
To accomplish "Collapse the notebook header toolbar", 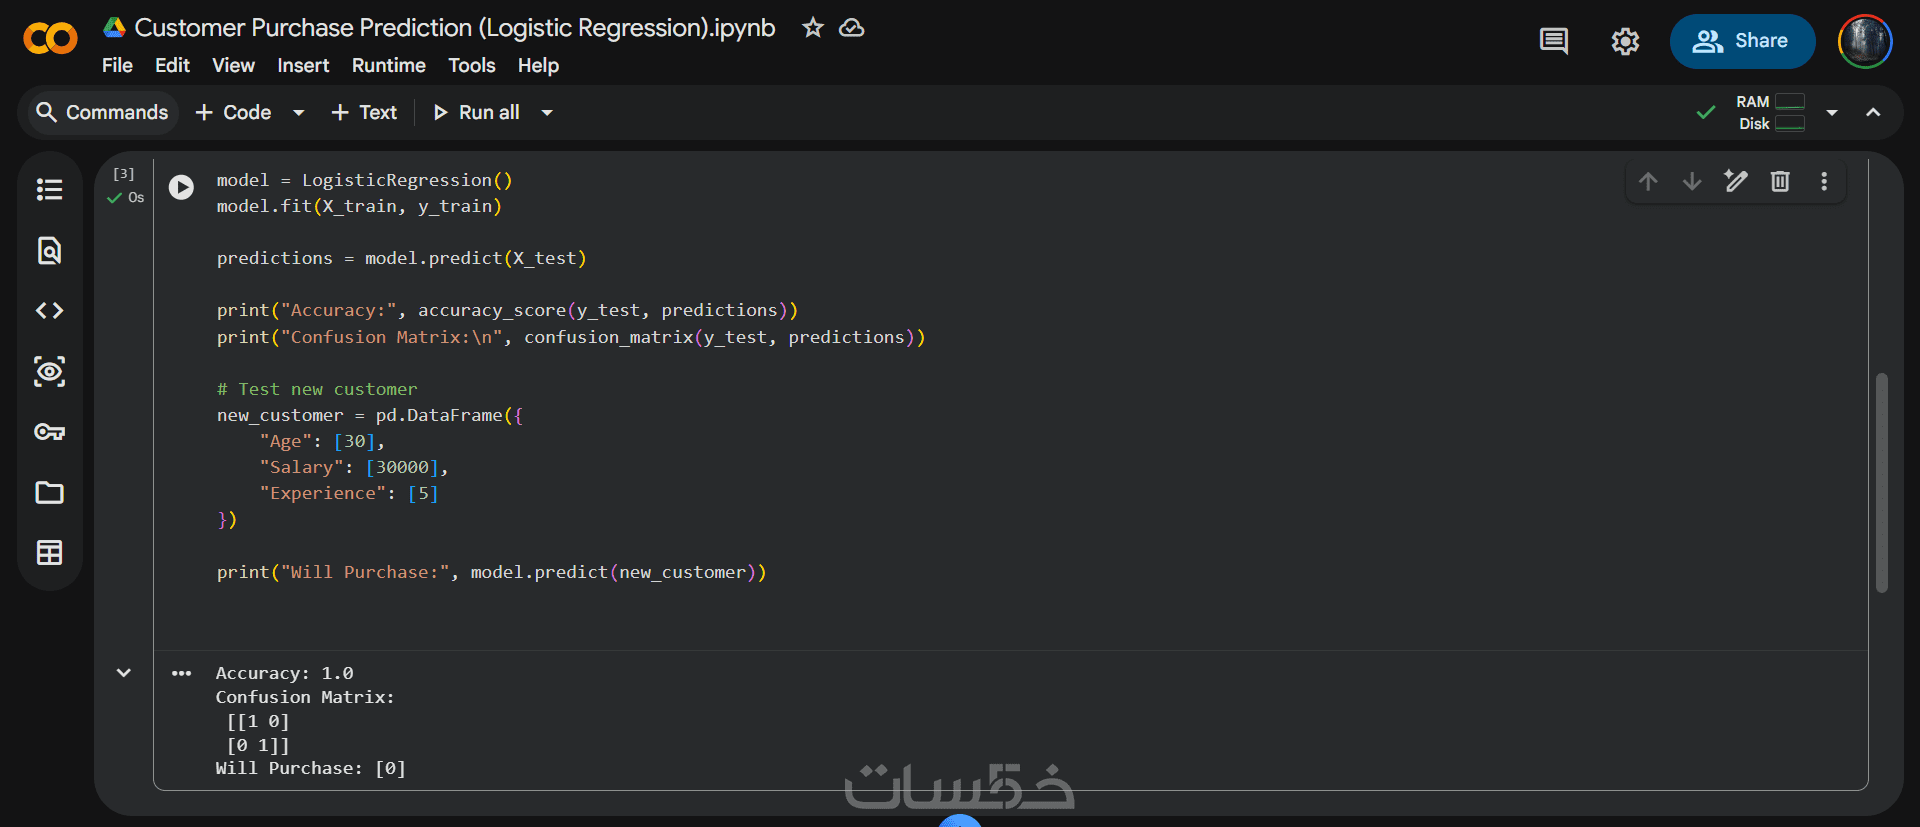I will pos(1873,113).
